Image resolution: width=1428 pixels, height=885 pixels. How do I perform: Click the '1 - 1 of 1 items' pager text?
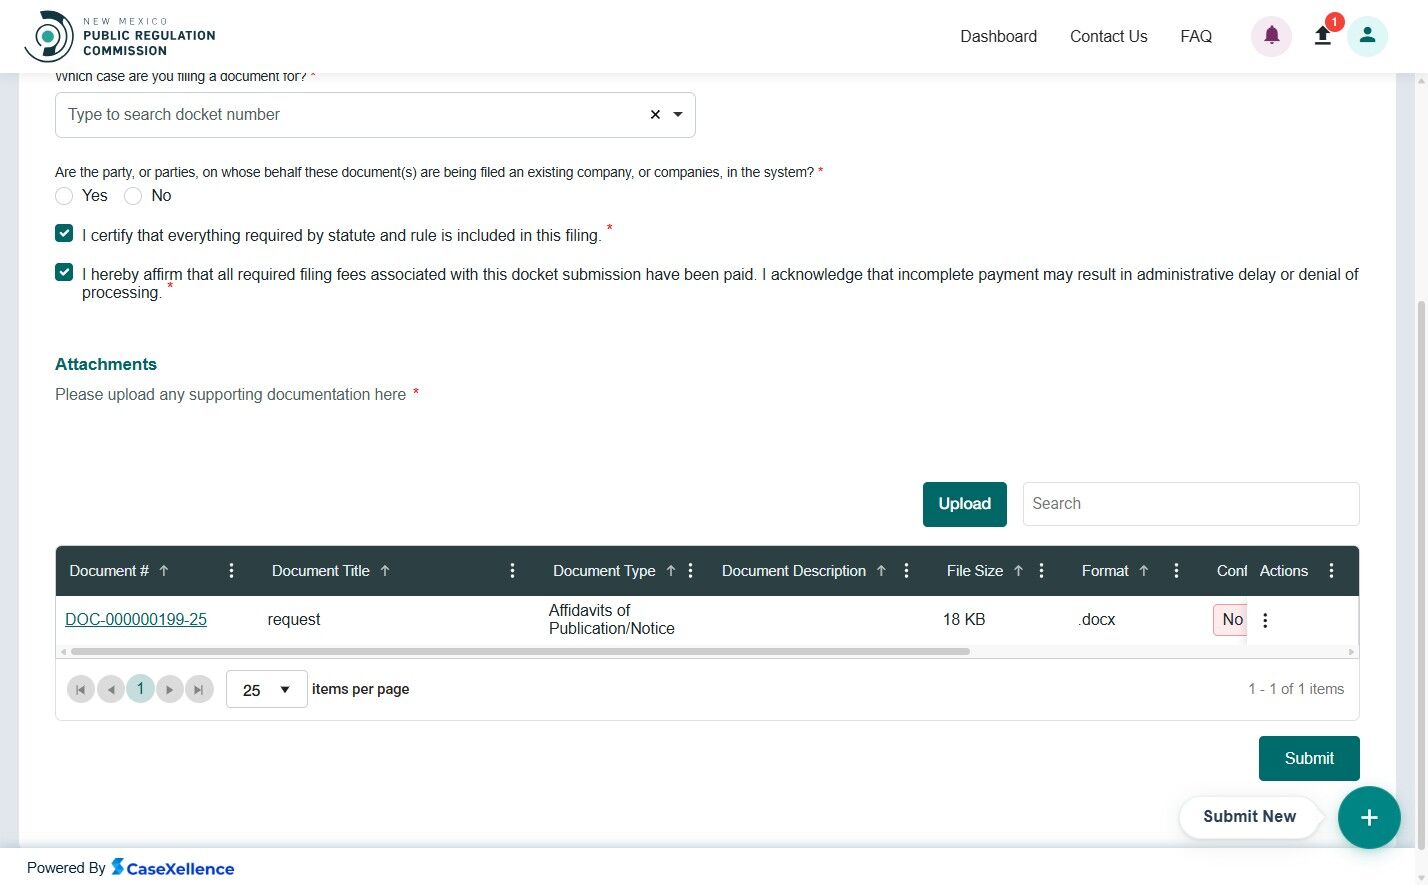(1296, 689)
